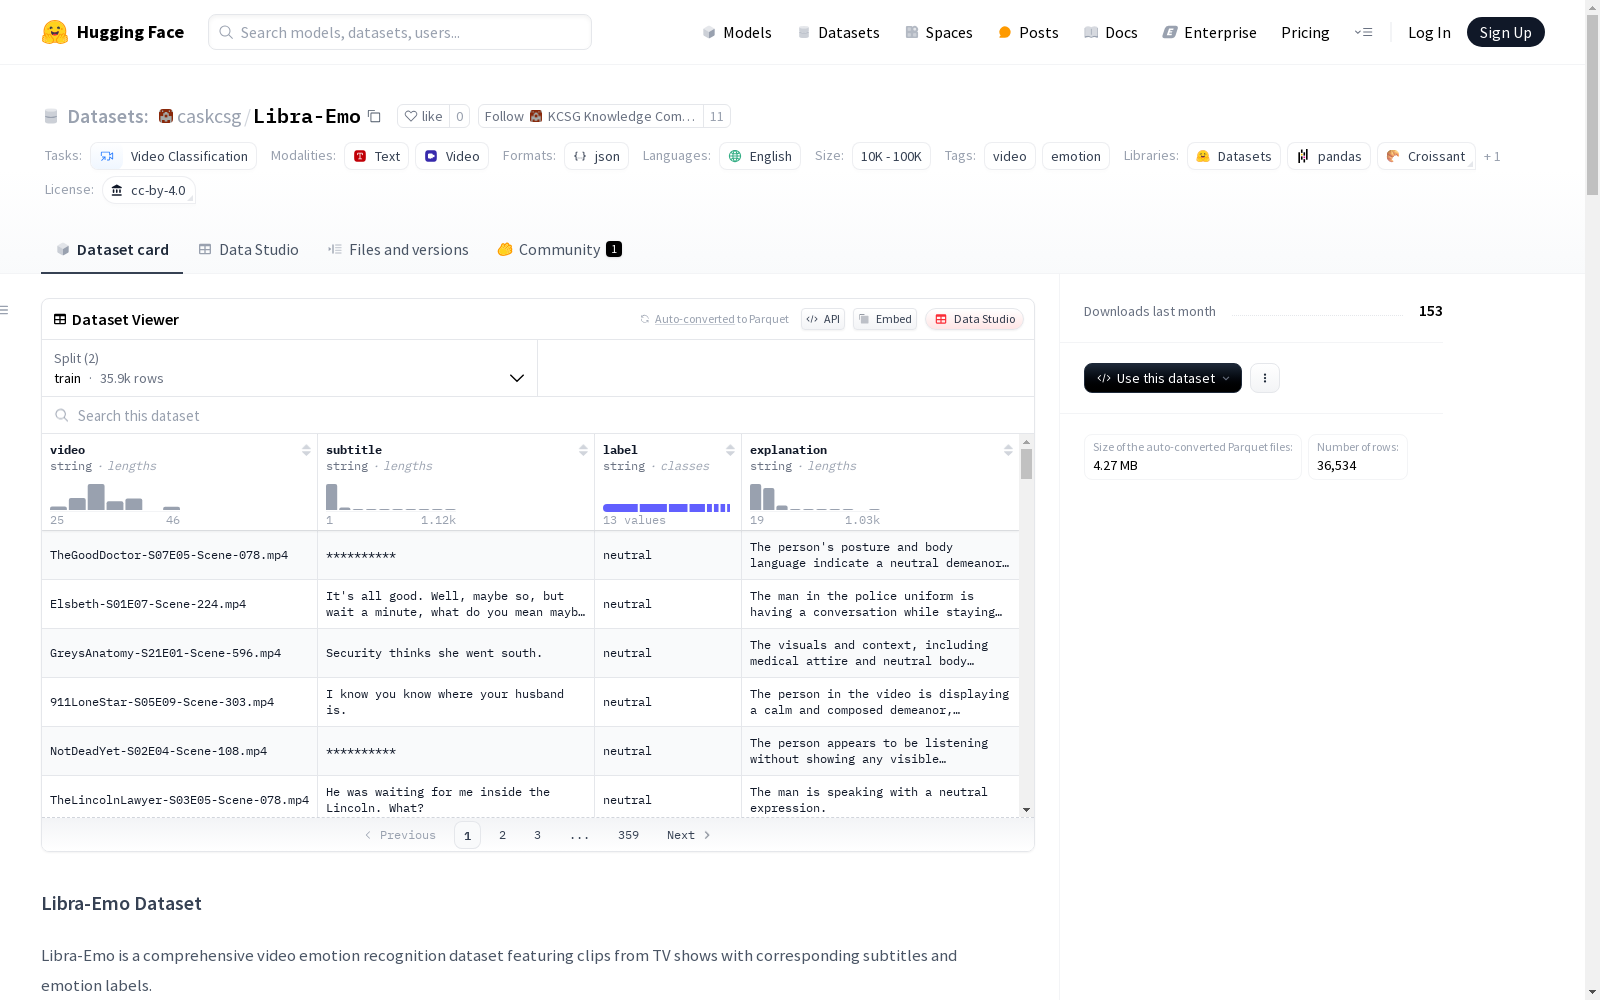
Task: Open the Dataset card tab
Action: pyautogui.click(x=112, y=250)
